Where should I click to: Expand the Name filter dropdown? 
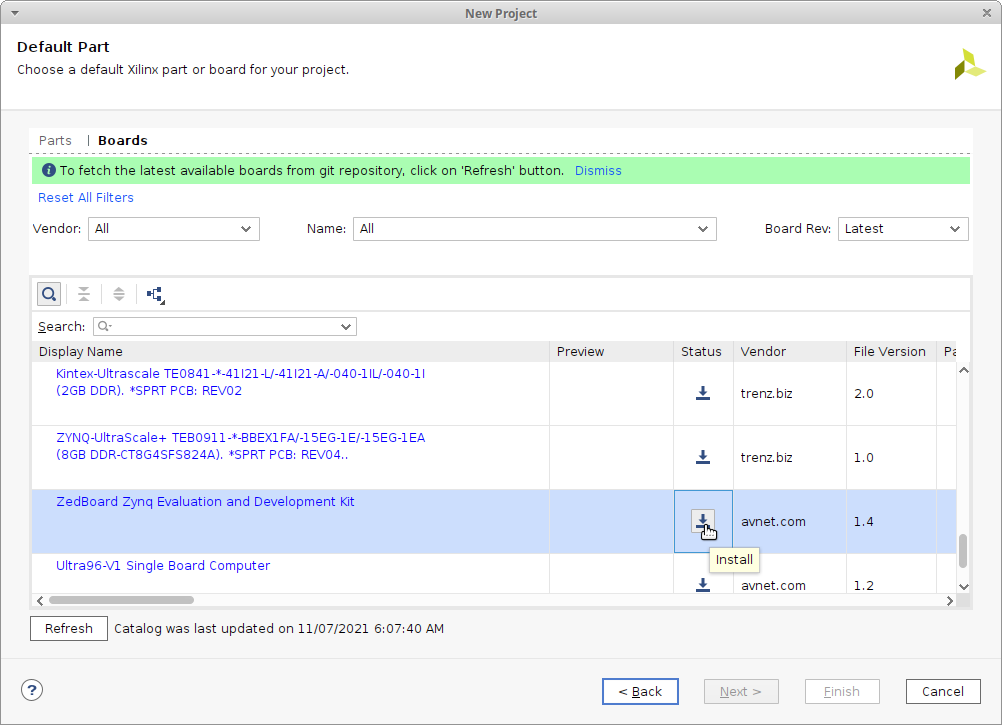click(x=534, y=229)
